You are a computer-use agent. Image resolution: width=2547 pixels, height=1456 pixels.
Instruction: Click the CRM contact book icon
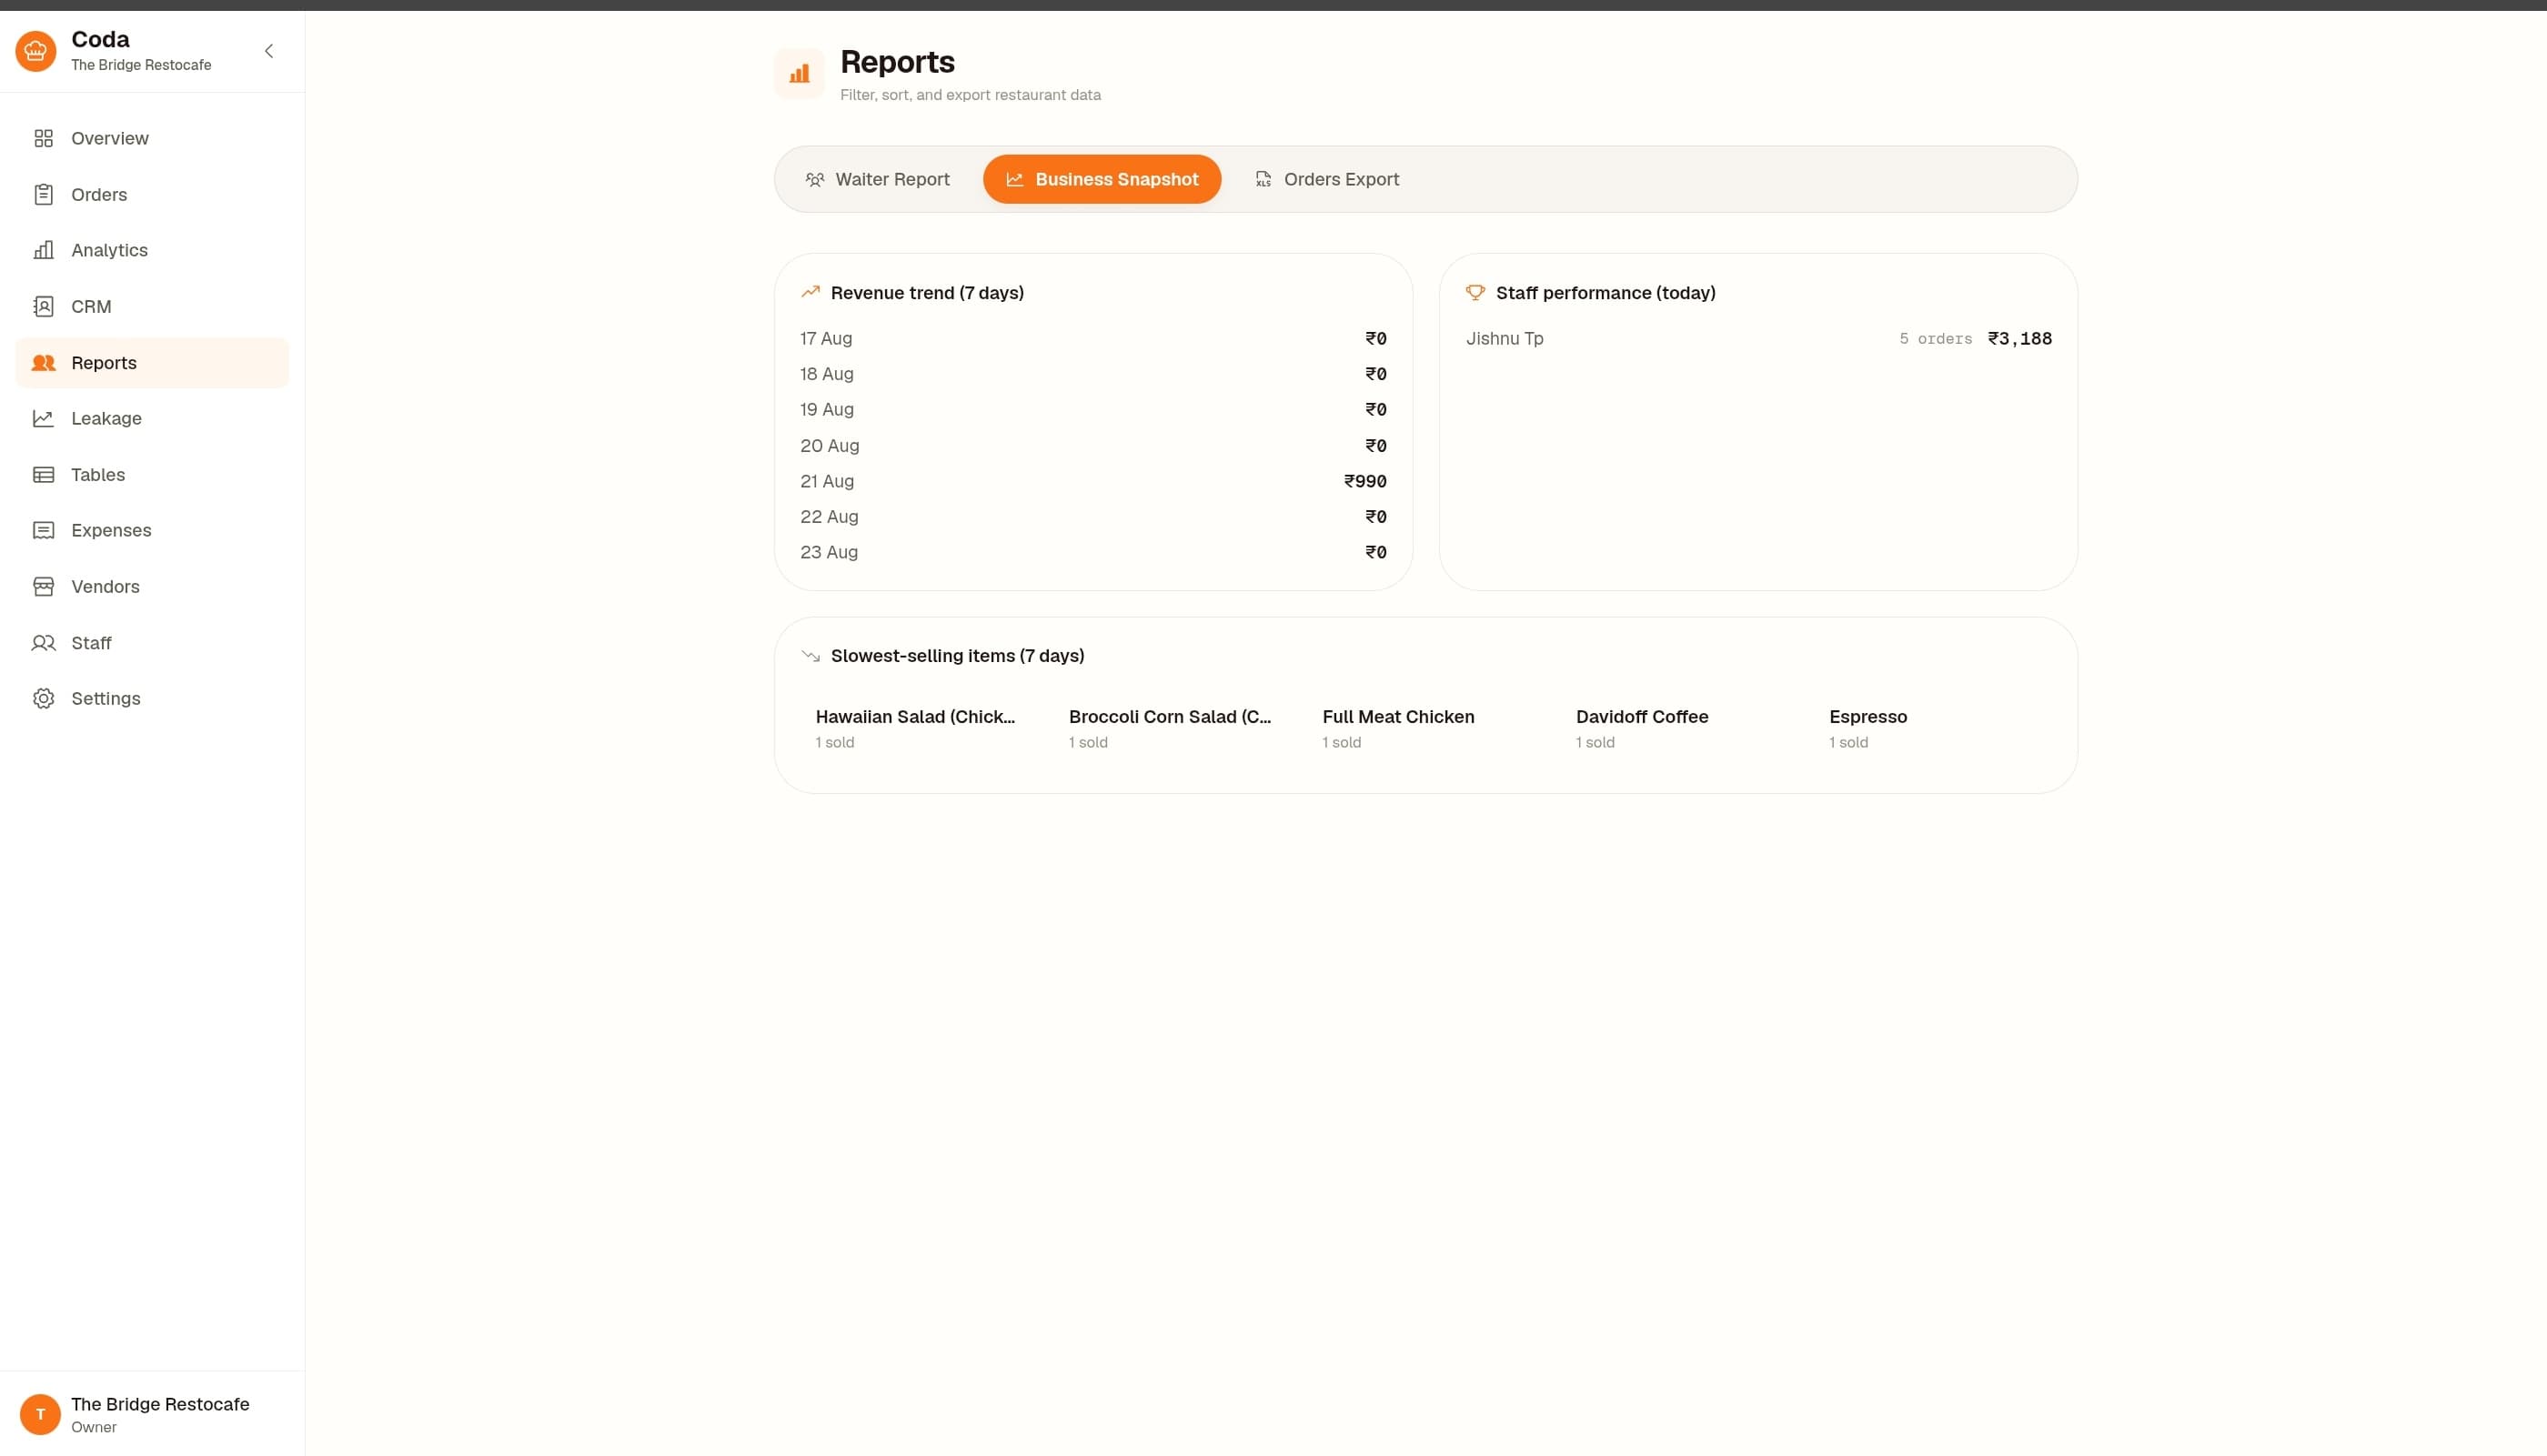[x=43, y=306]
